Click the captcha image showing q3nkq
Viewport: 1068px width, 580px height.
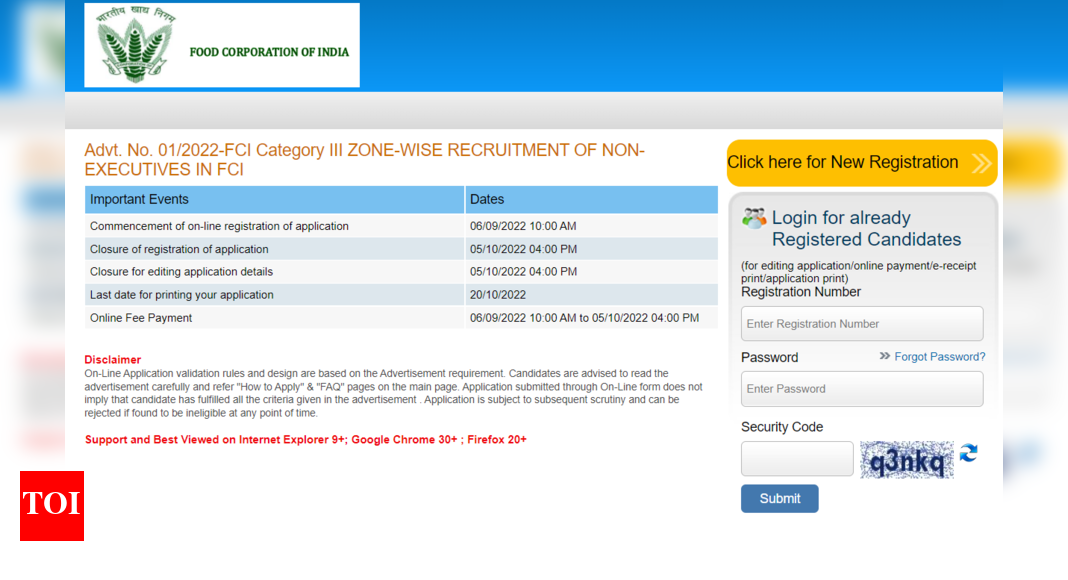(x=906, y=459)
